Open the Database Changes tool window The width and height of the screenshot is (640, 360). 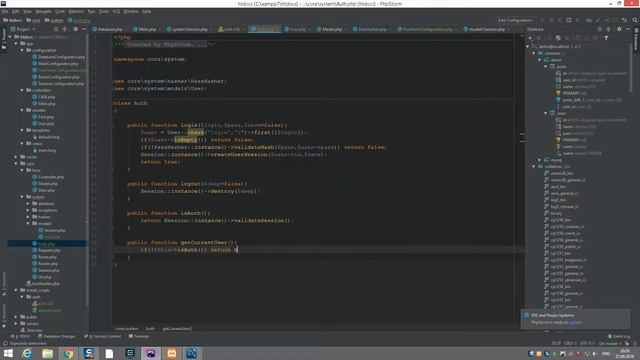[57, 336]
